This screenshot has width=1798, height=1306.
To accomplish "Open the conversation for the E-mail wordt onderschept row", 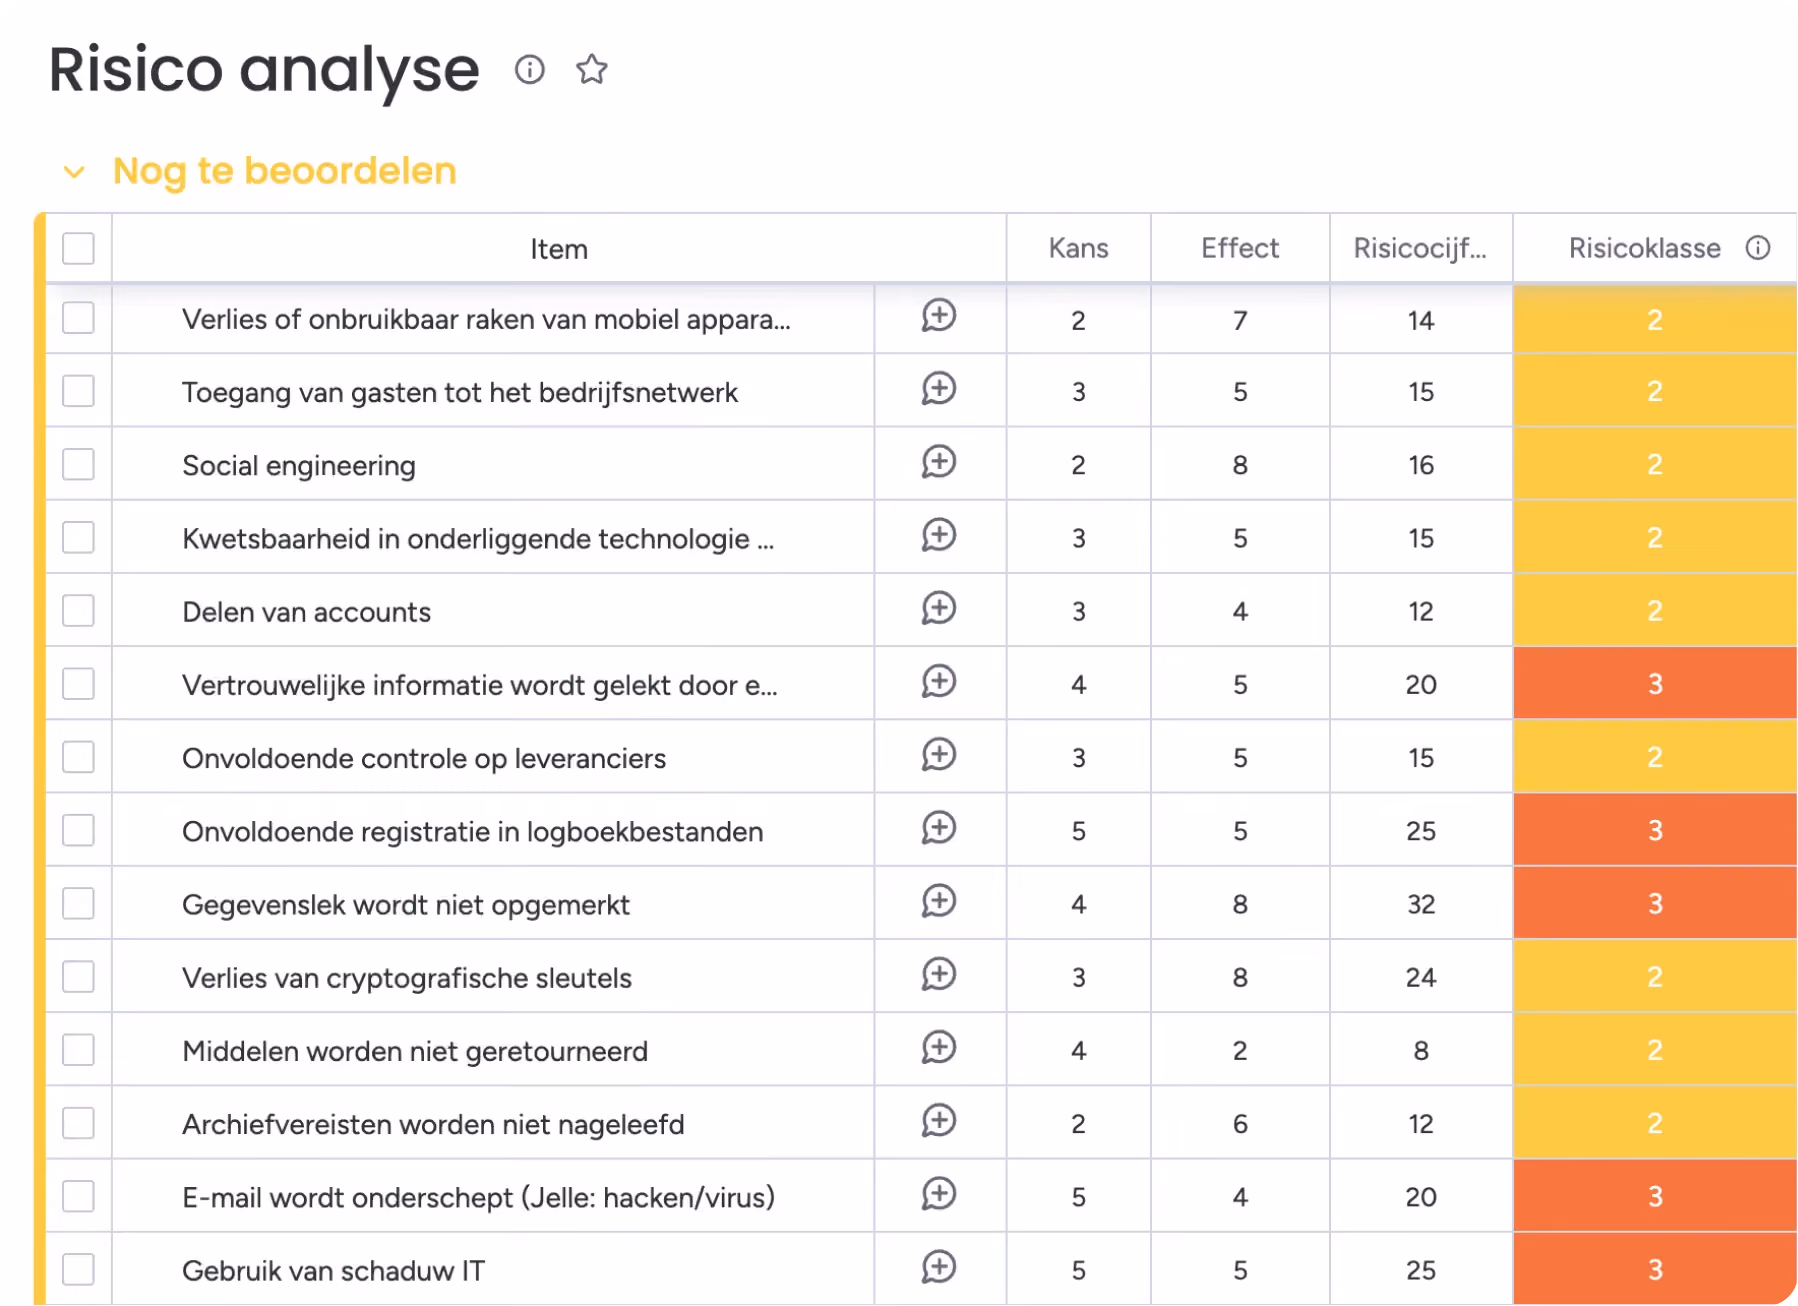I will click(x=939, y=1194).
